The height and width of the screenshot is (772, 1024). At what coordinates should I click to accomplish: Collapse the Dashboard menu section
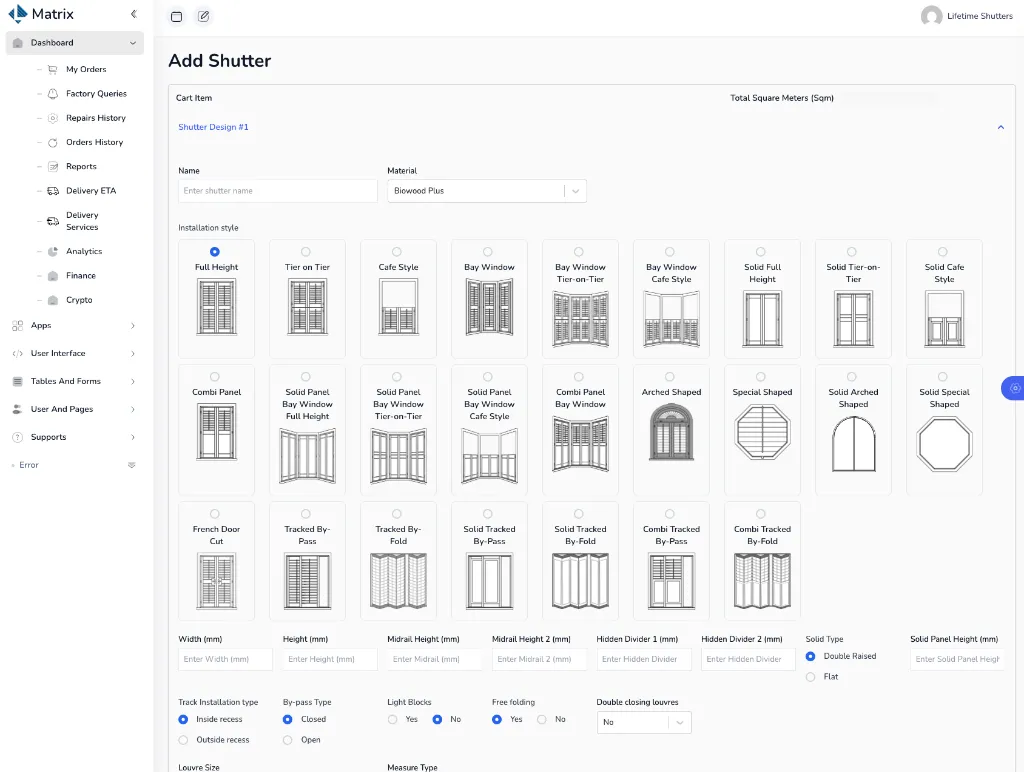(x=133, y=43)
